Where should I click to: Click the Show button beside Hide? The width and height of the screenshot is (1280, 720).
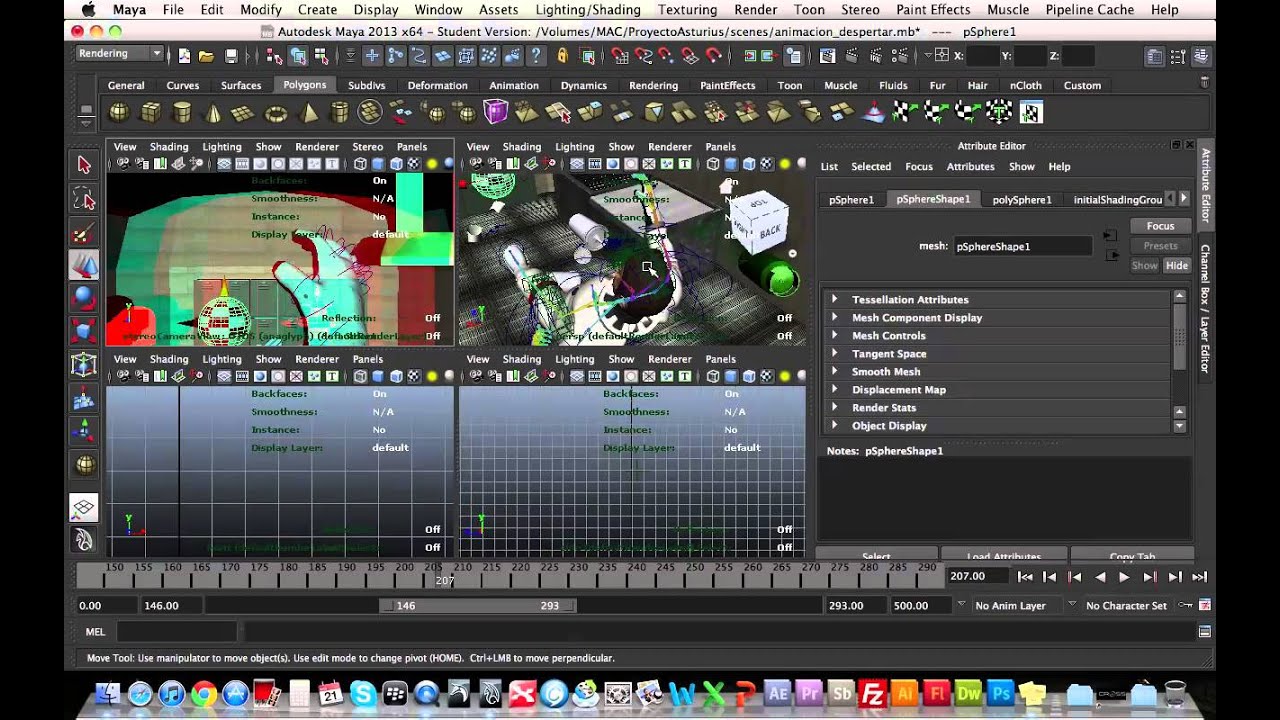click(1144, 265)
